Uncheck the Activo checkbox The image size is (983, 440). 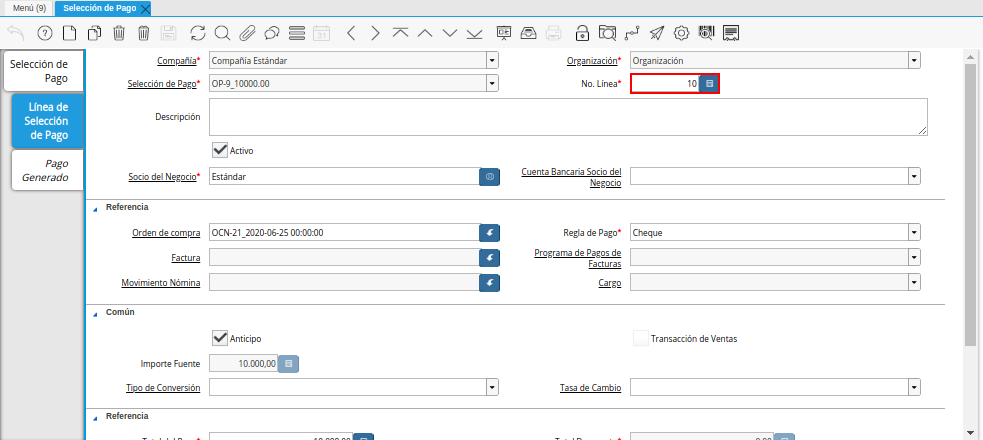coord(220,149)
